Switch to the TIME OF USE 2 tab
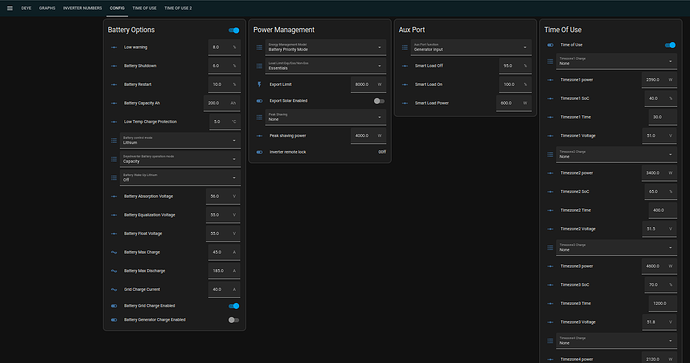 [178, 8]
